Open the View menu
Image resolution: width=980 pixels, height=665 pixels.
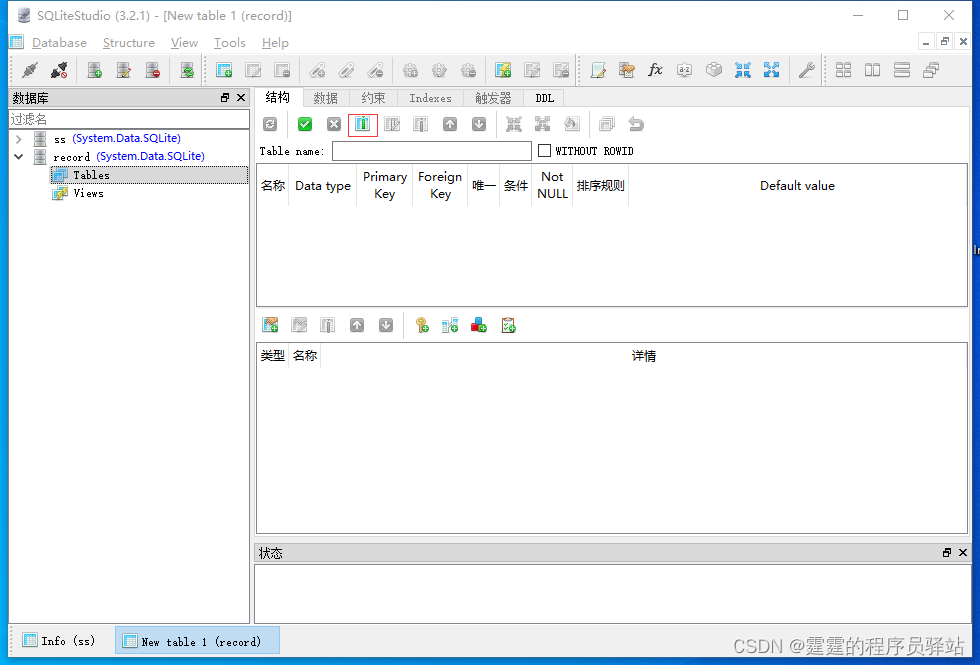click(184, 42)
